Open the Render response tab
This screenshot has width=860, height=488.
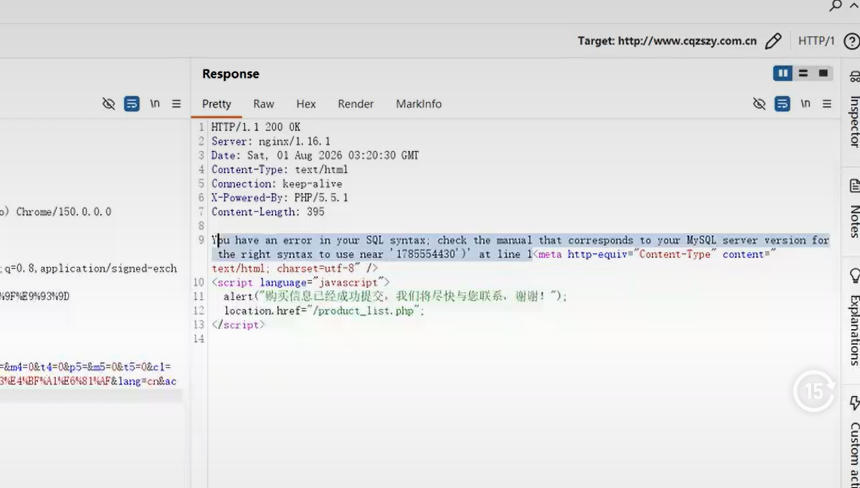pos(355,104)
